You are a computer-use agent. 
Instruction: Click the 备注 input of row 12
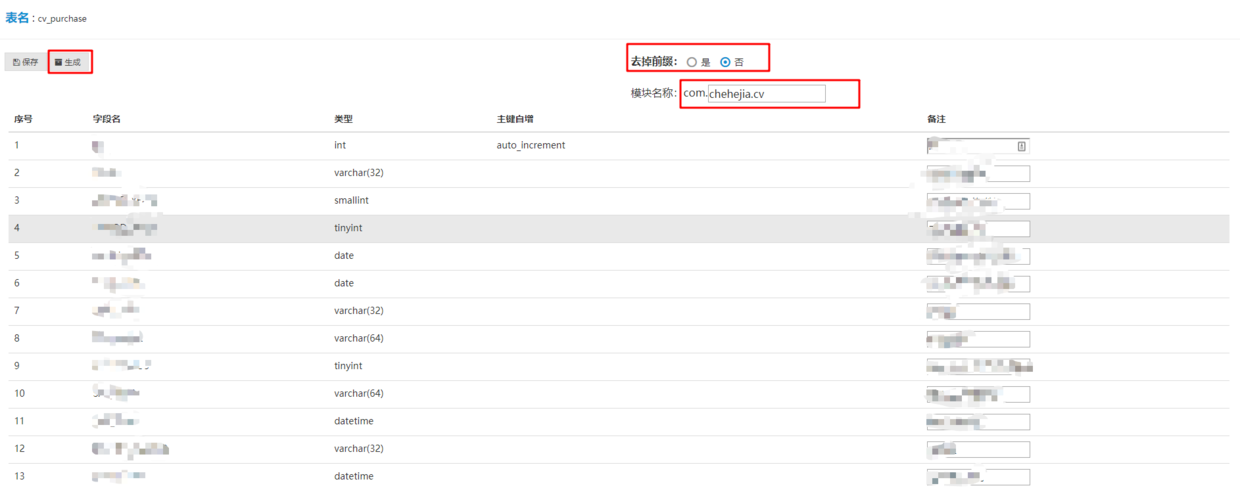click(x=978, y=449)
